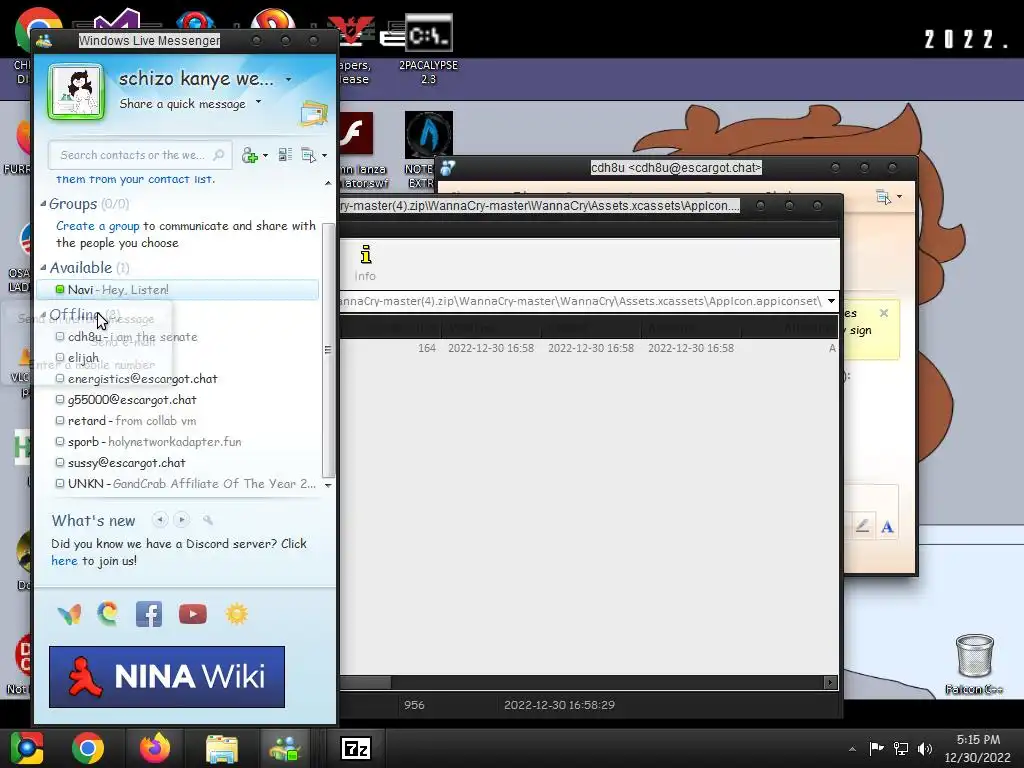Image resolution: width=1024 pixels, height=768 pixels.
Task: Click the Add a contact icon
Action: (x=249, y=155)
